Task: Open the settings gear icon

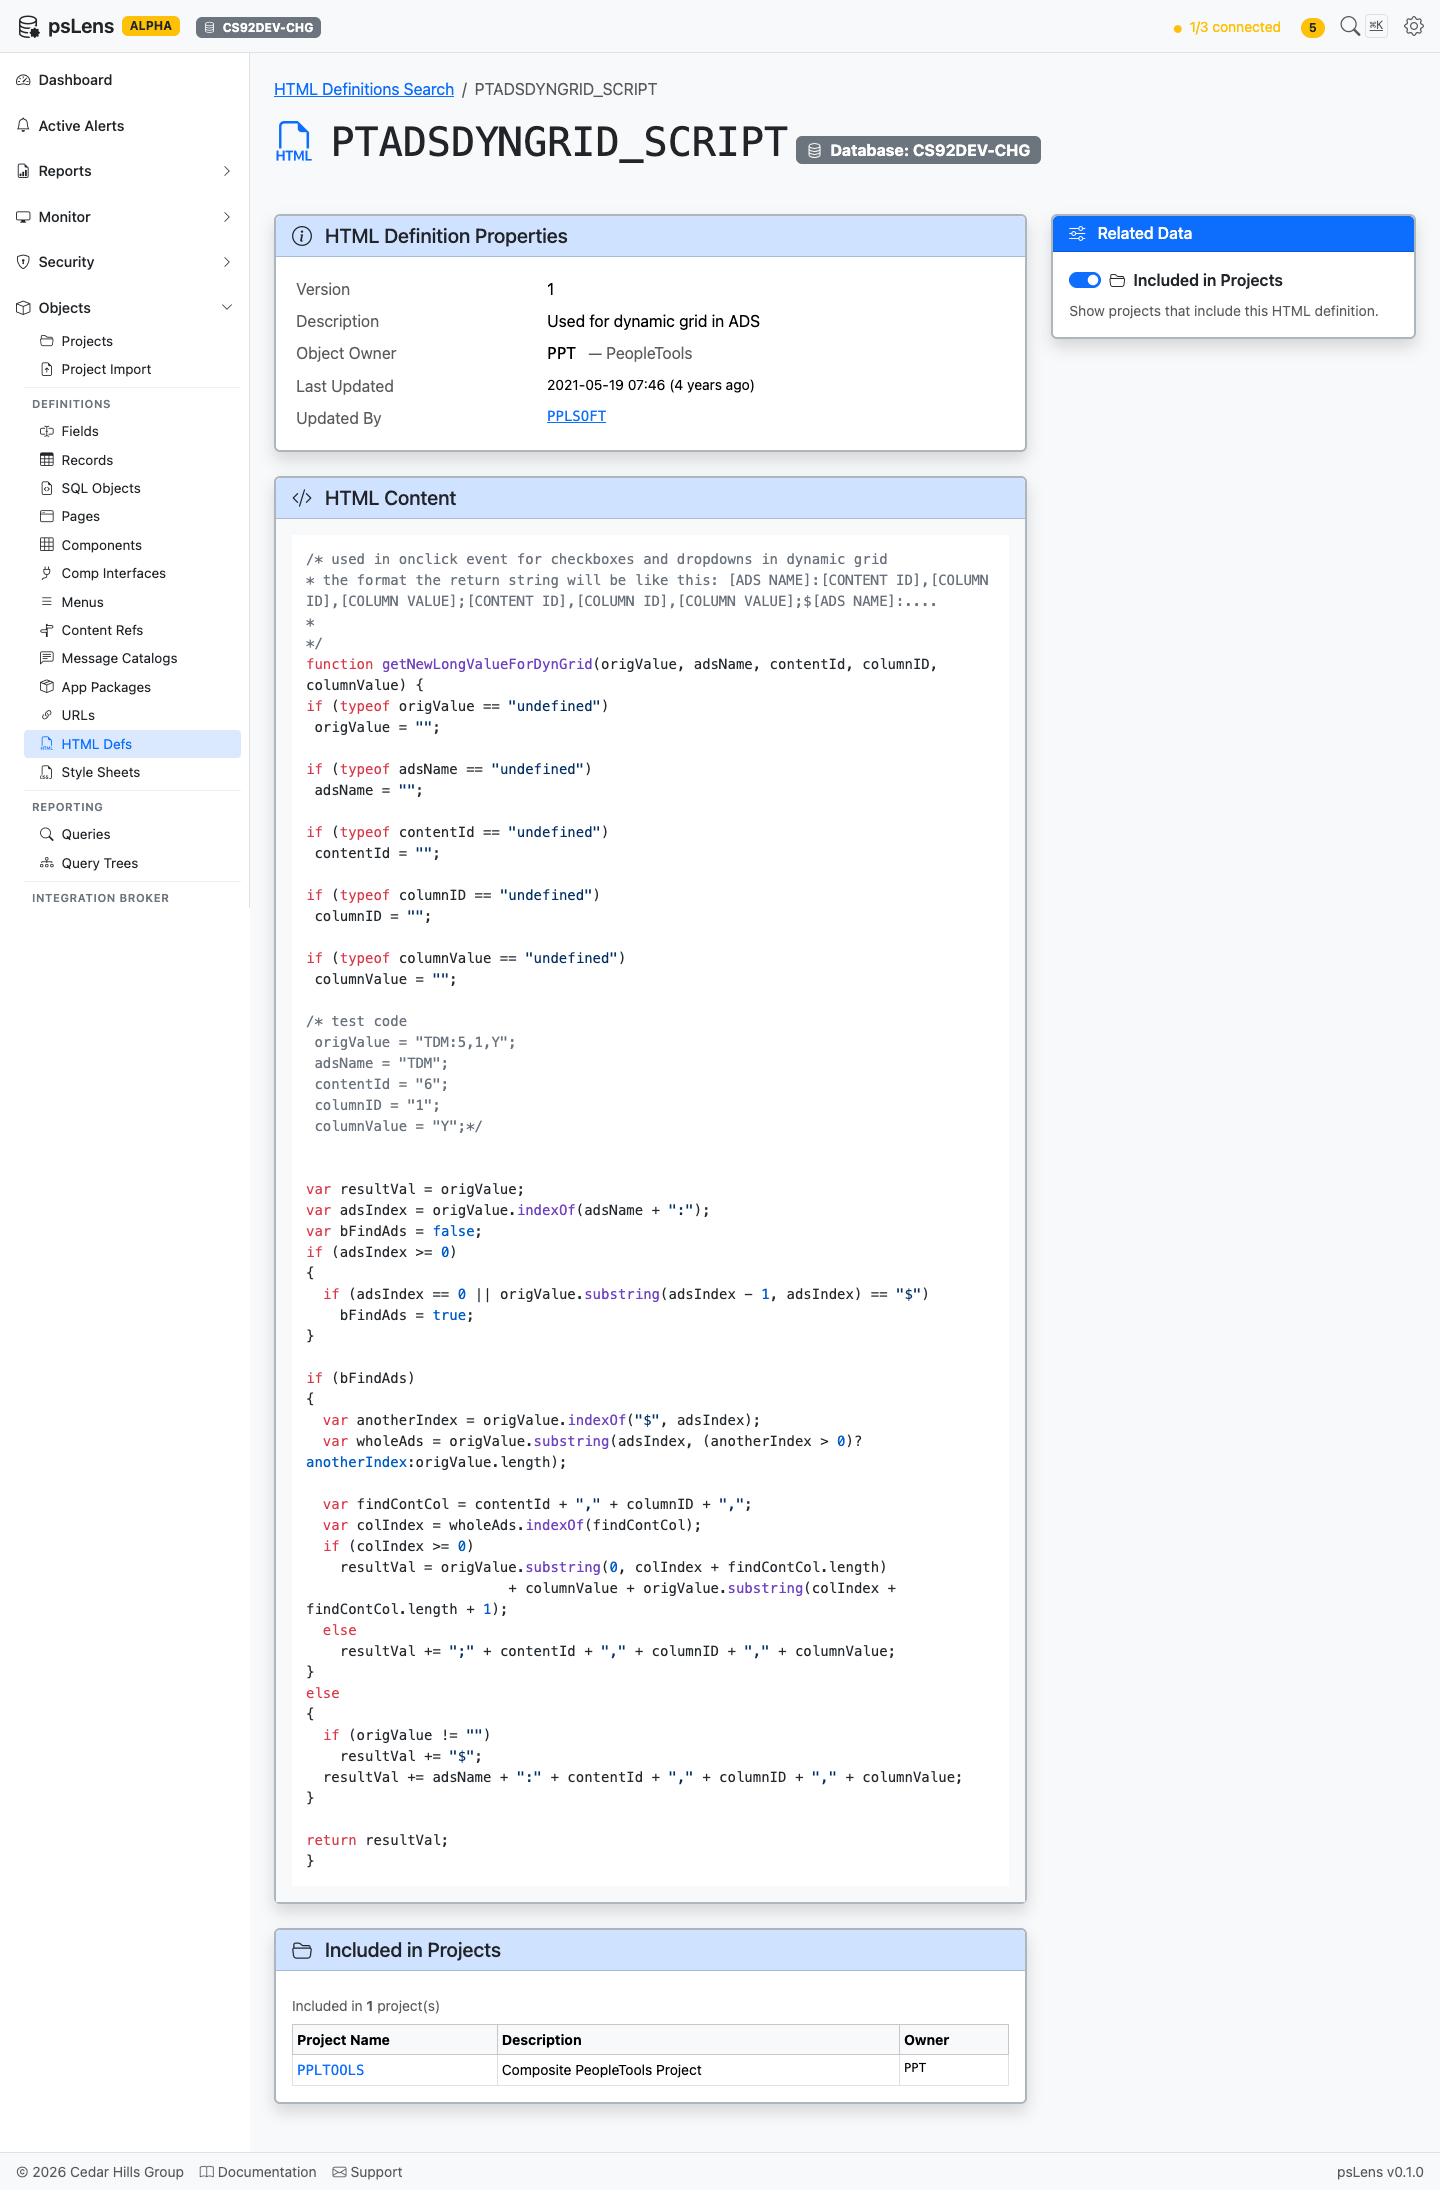Action: [1414, 26]
